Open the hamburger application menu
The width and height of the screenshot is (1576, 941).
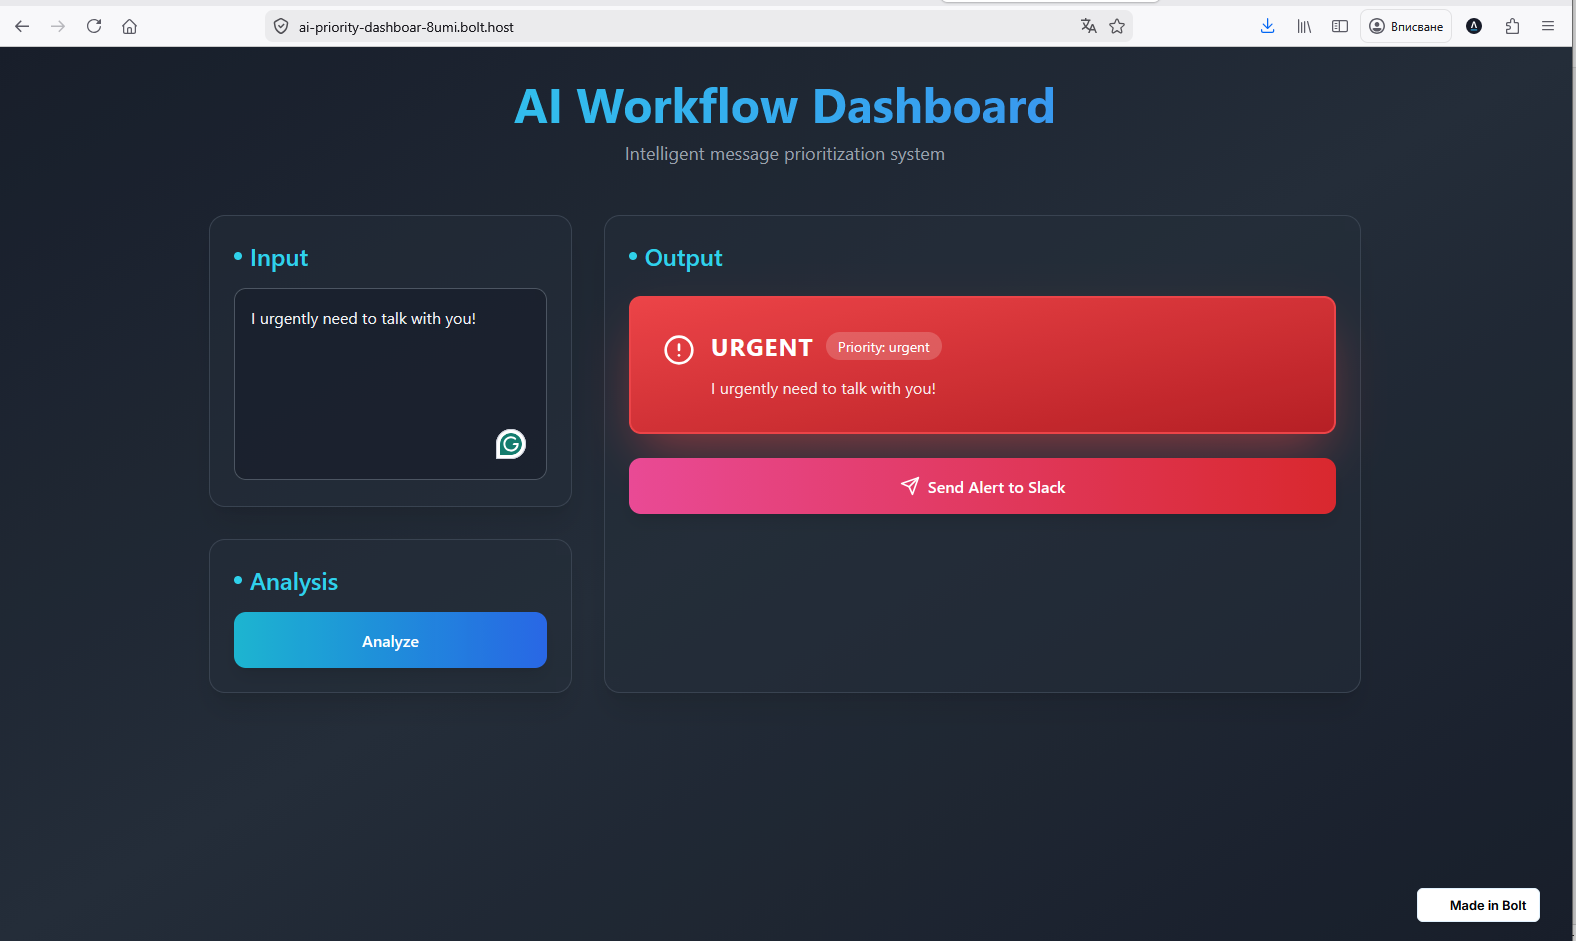(x=1548, y=26)
